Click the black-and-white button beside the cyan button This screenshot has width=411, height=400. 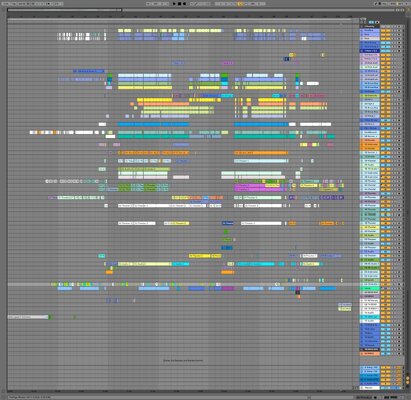tap(377, 22)
